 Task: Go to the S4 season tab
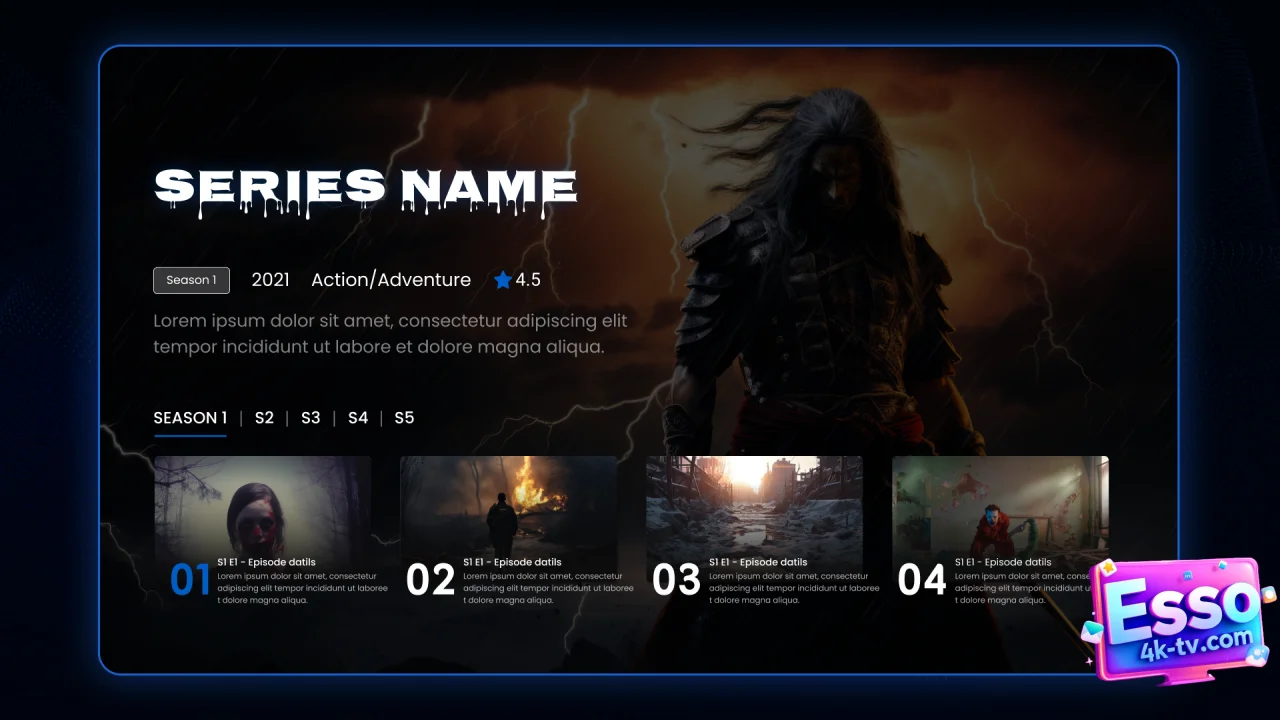pos(358,418)
